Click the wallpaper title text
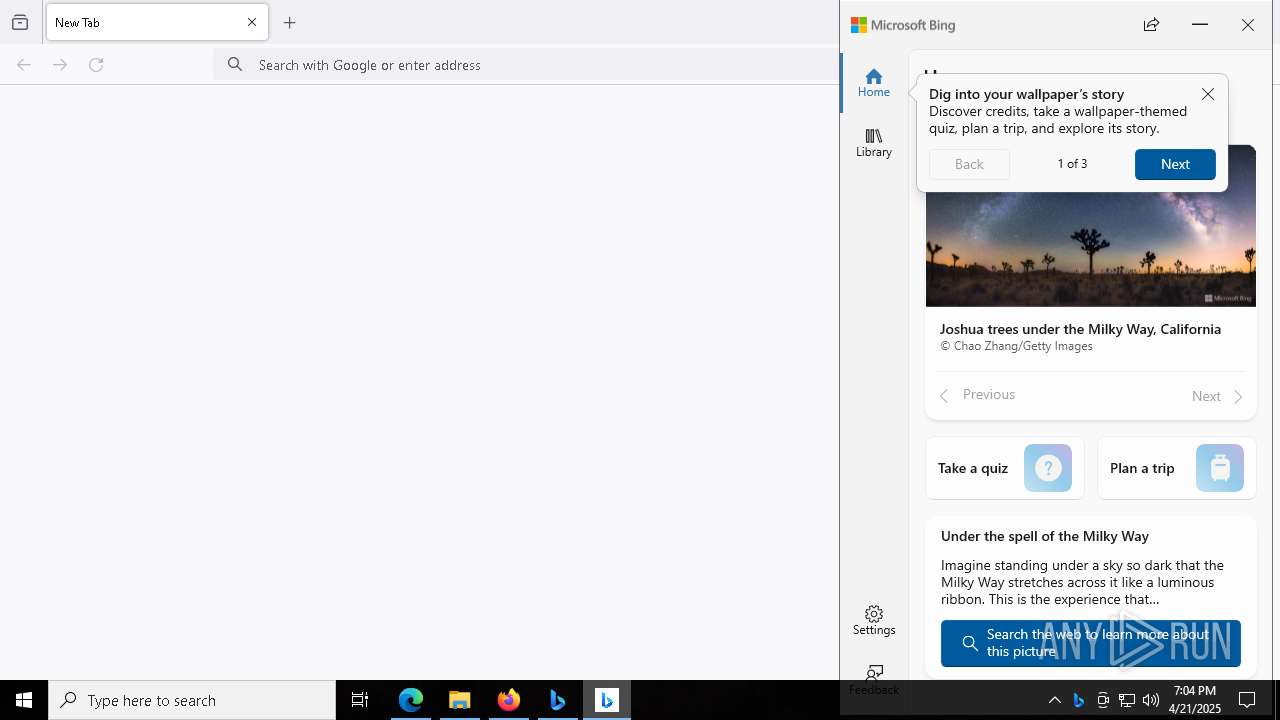 click(1080, 329)
